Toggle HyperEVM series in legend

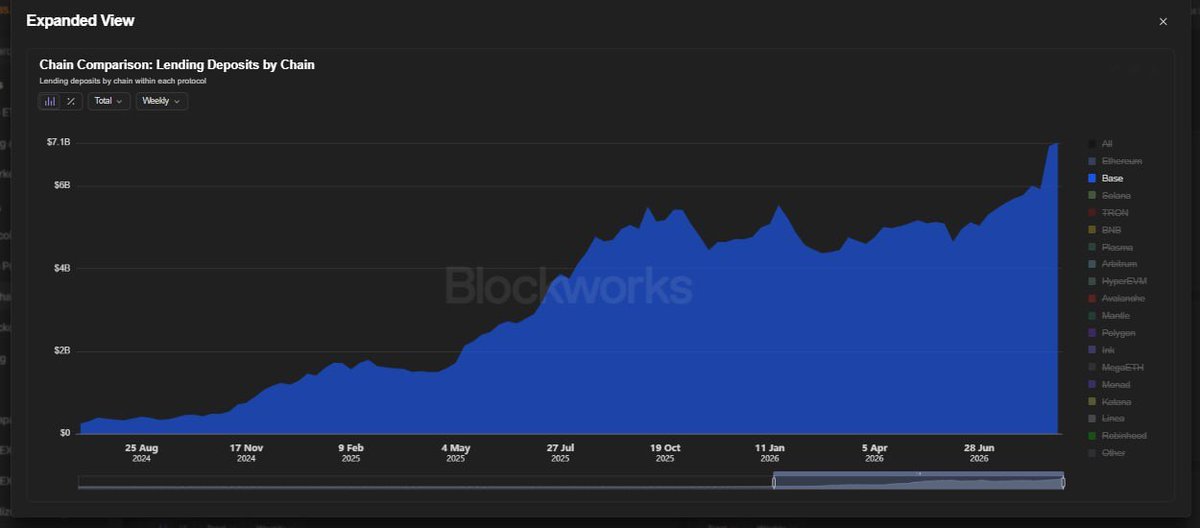coord(1116,281)
